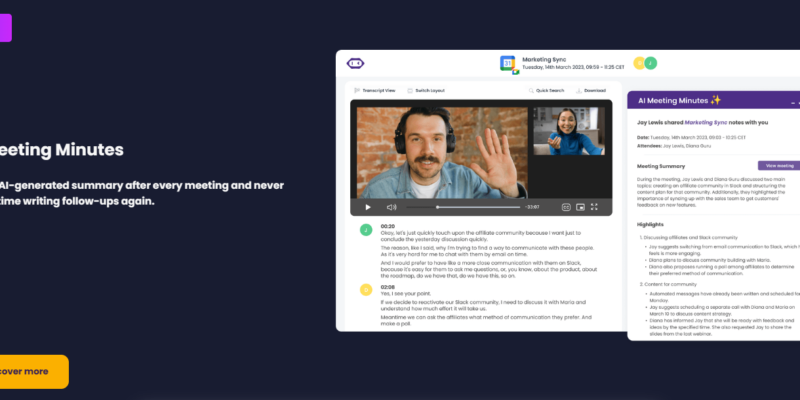Image resolution: width=800 pixels, height=400 pixels.
Task: Click the Download arrow icon
Action: pos(579,90)
